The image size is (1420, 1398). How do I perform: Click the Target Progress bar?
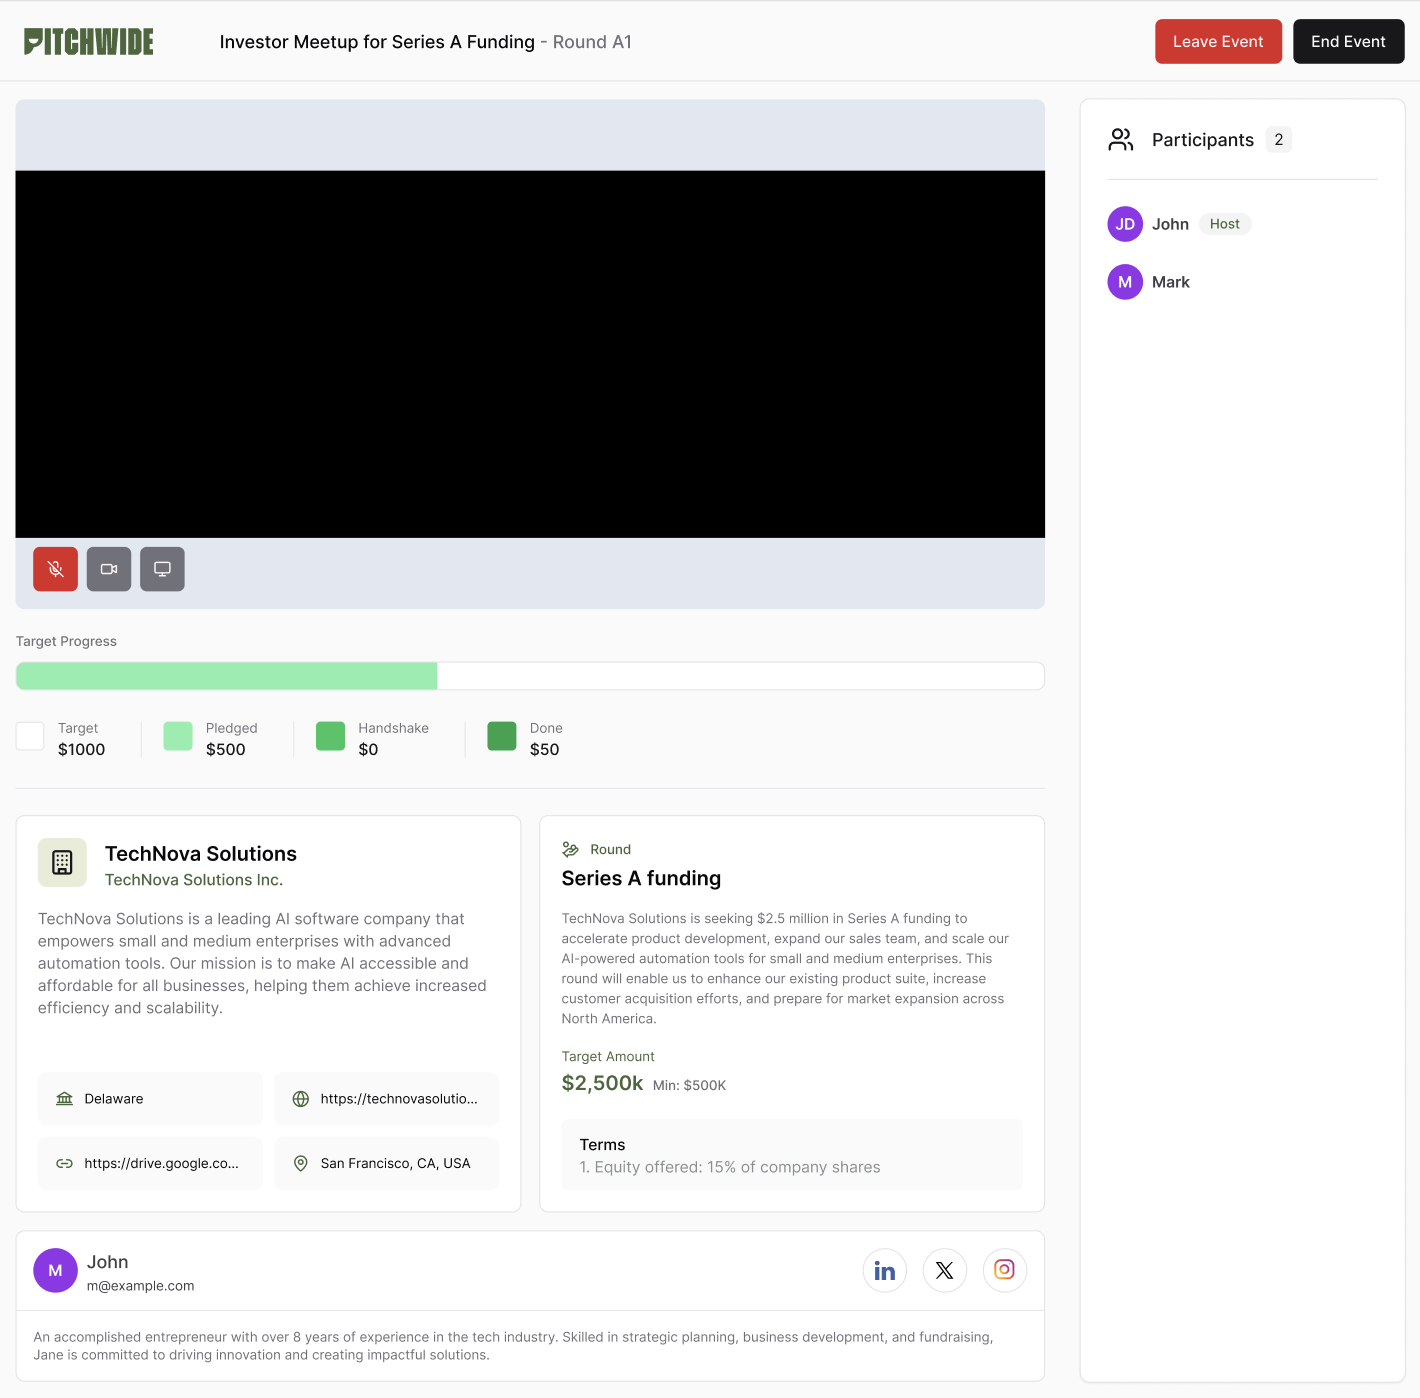530,676
